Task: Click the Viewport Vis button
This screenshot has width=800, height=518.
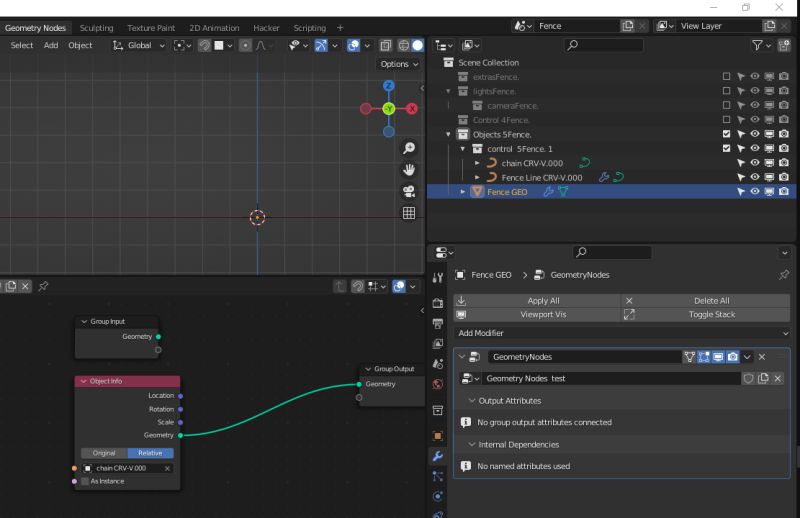Action: [x=537, y=314]
